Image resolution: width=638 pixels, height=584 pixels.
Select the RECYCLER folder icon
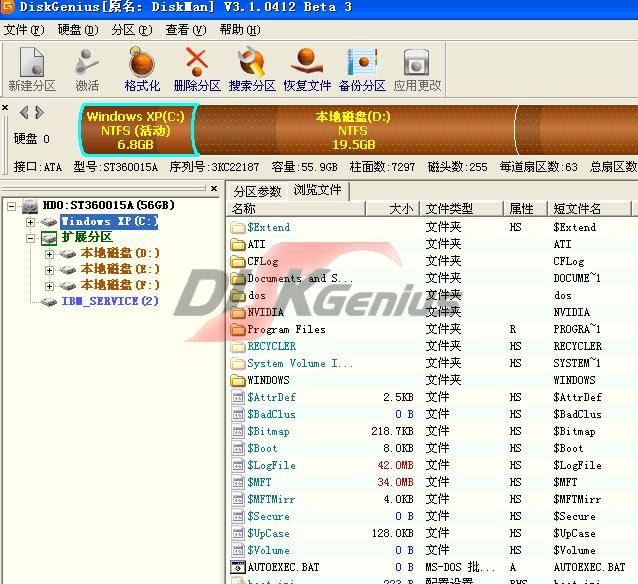237,346
